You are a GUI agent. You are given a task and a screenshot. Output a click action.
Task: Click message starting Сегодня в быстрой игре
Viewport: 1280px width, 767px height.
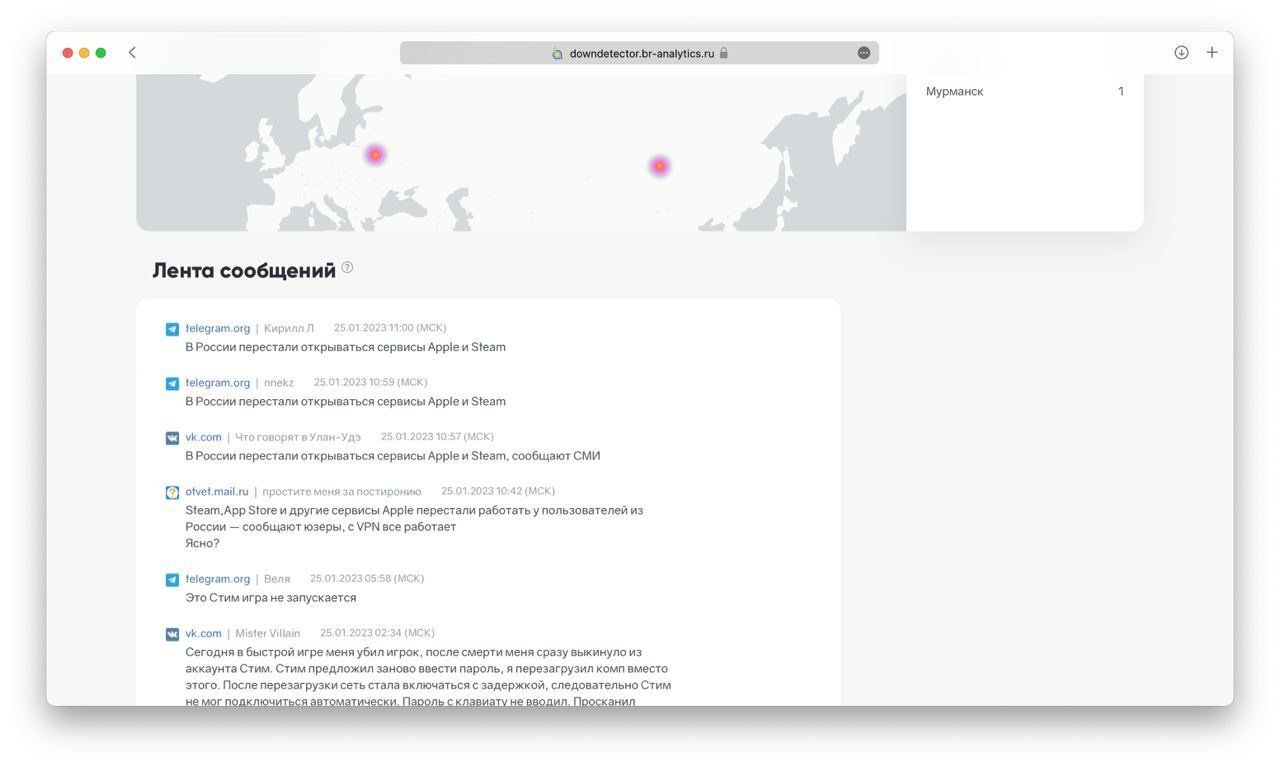point(428,677)
